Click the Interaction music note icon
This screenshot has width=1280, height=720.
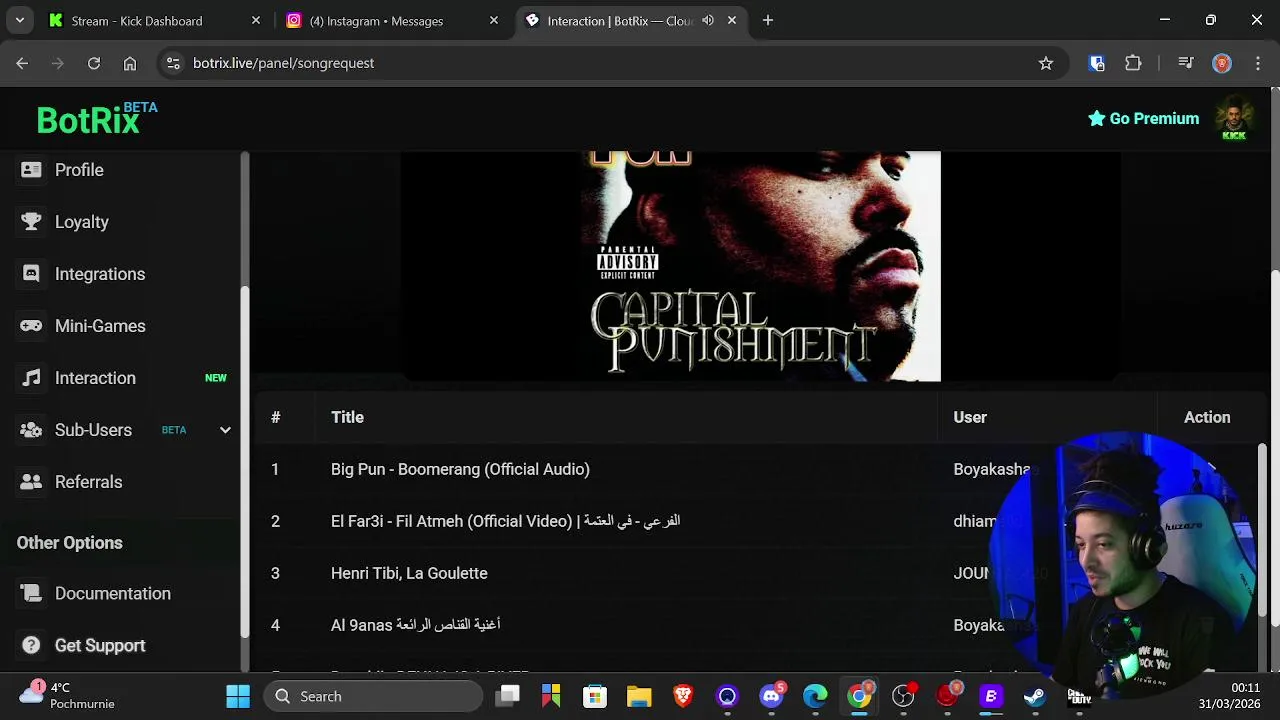tap(31, 378)
